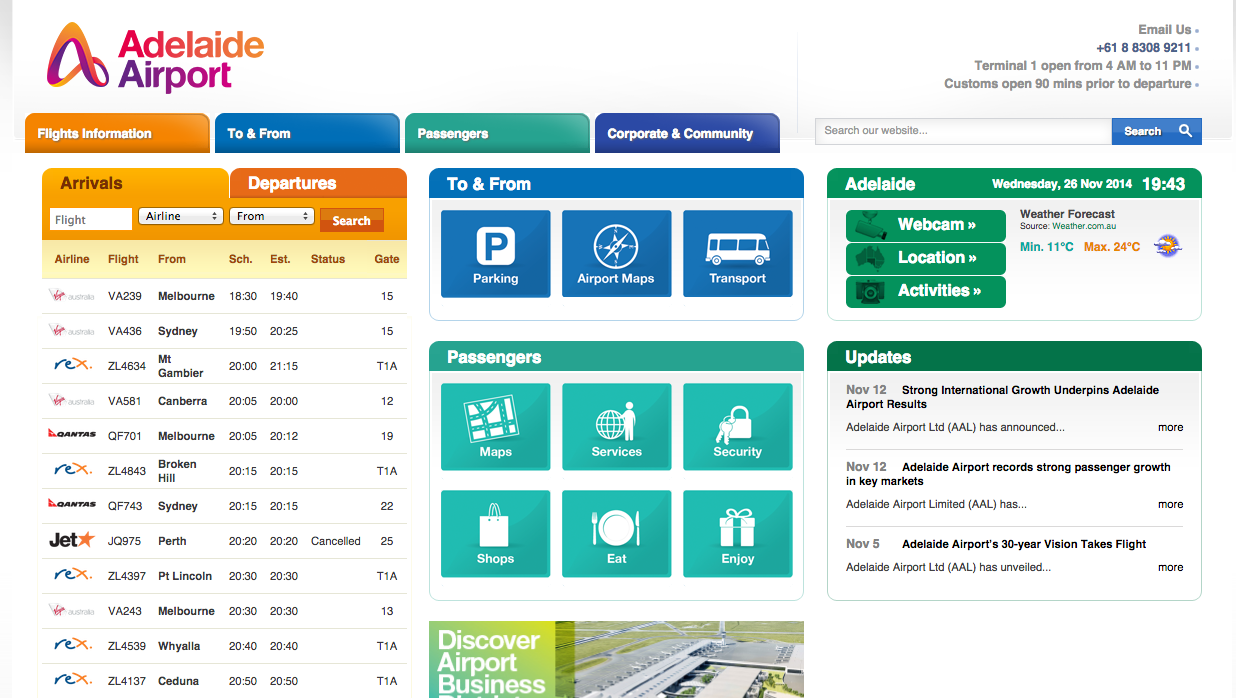
Task: Select the passenger Maps tile
Action: click(495, 426)
